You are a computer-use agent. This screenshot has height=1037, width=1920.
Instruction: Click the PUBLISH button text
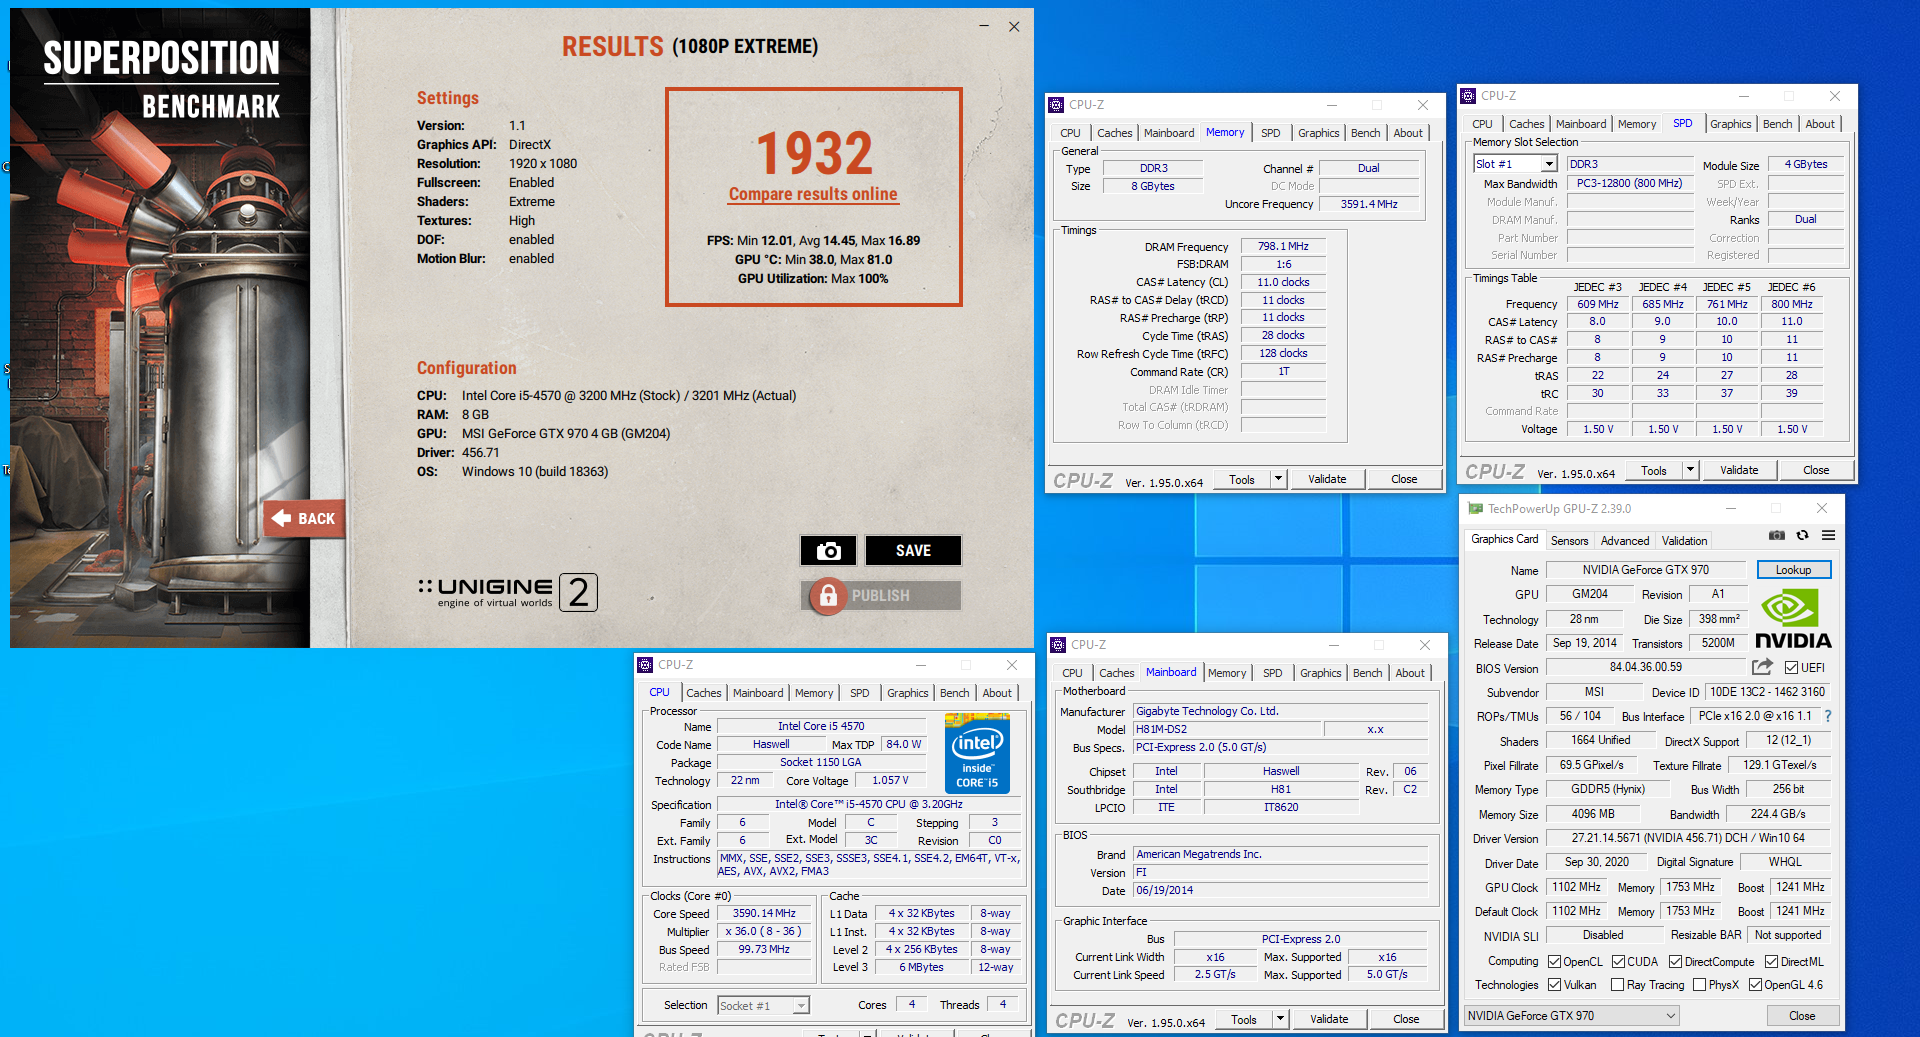(881, 596)
